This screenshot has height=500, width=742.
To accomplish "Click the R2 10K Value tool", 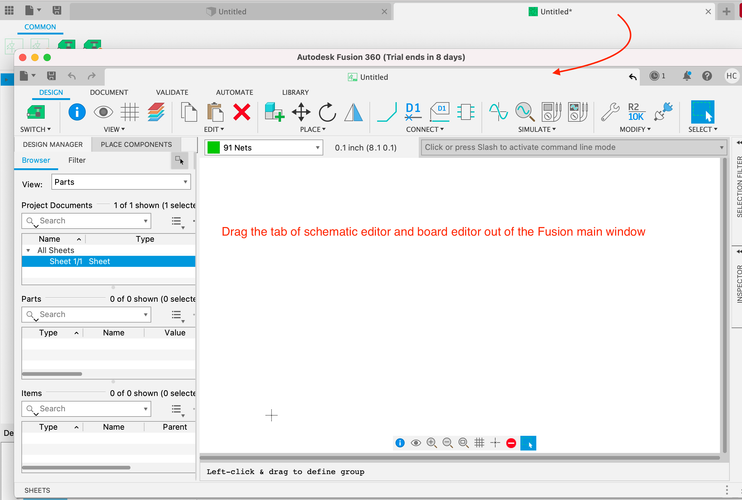I will [636, 112].
